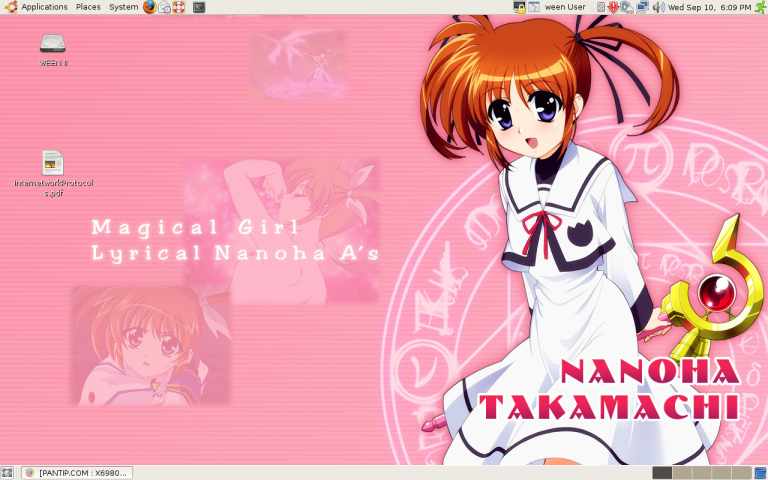Click the window icon left of ween User

point(534,7)
